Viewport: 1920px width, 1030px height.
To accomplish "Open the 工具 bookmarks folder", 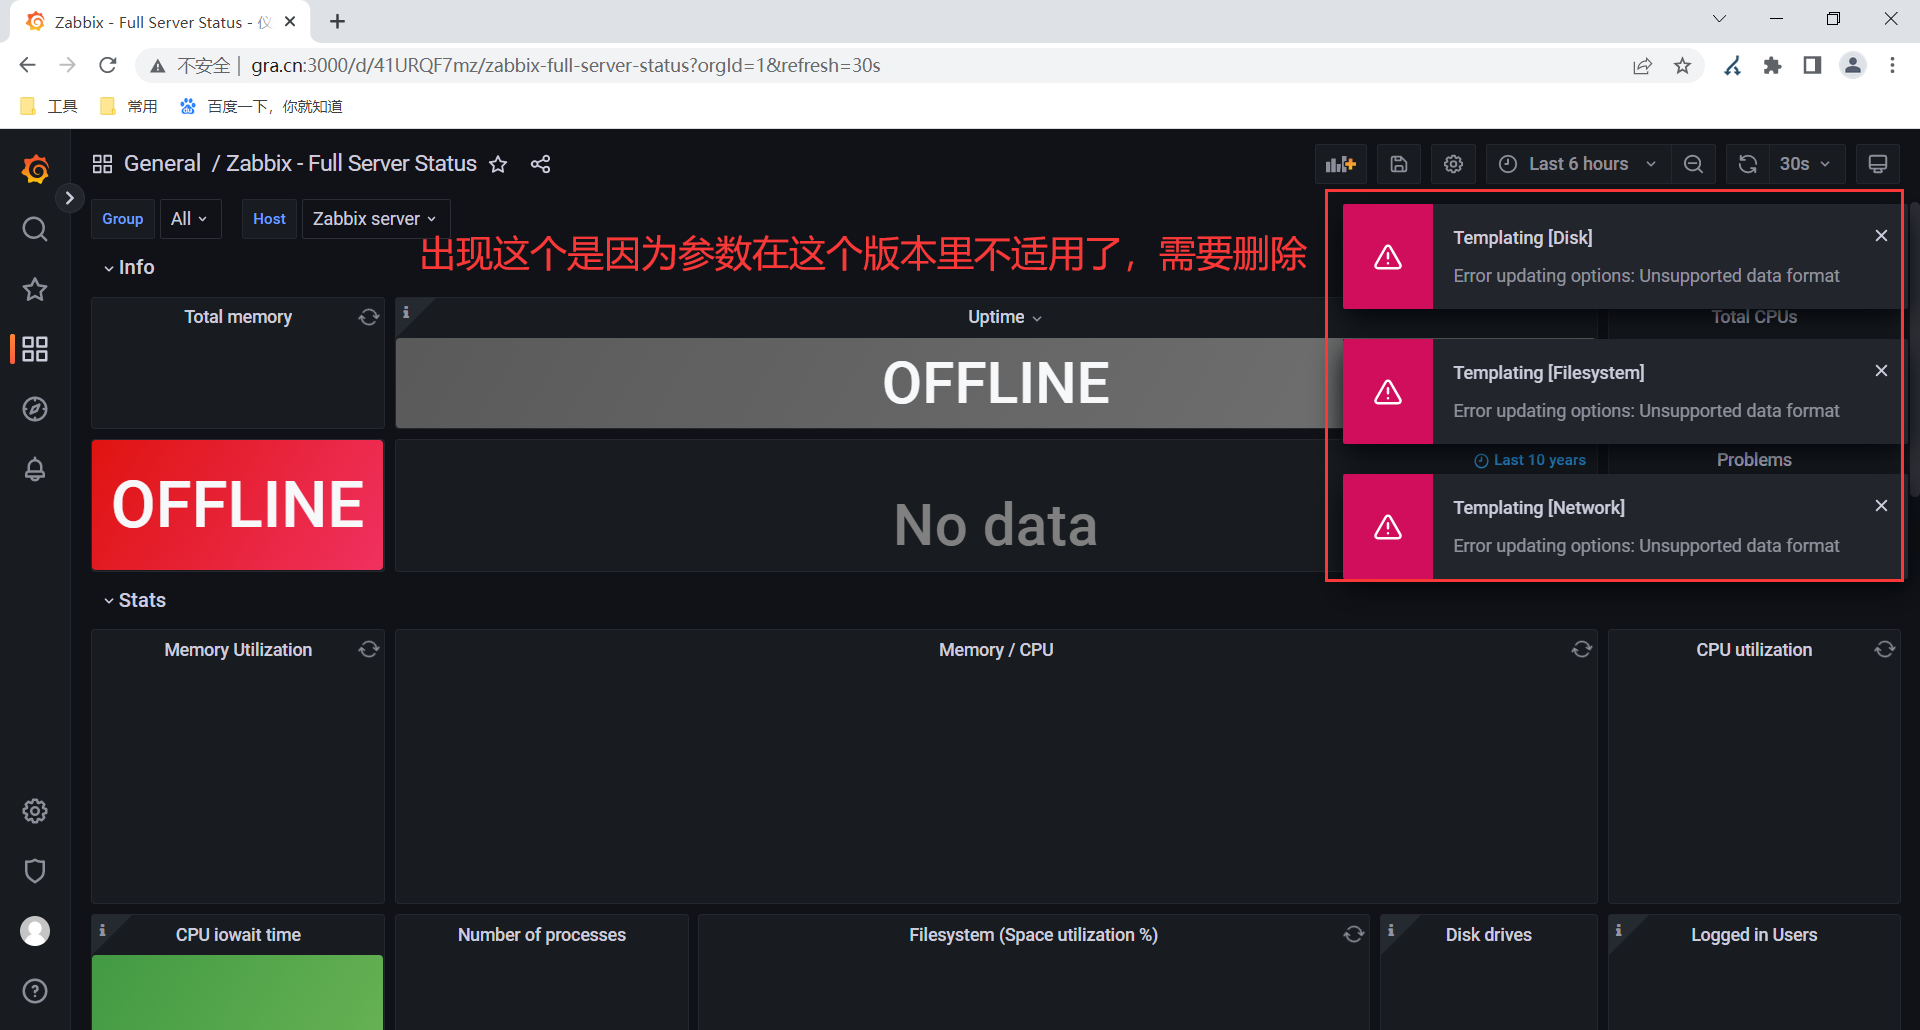I will tap(49, 106).
